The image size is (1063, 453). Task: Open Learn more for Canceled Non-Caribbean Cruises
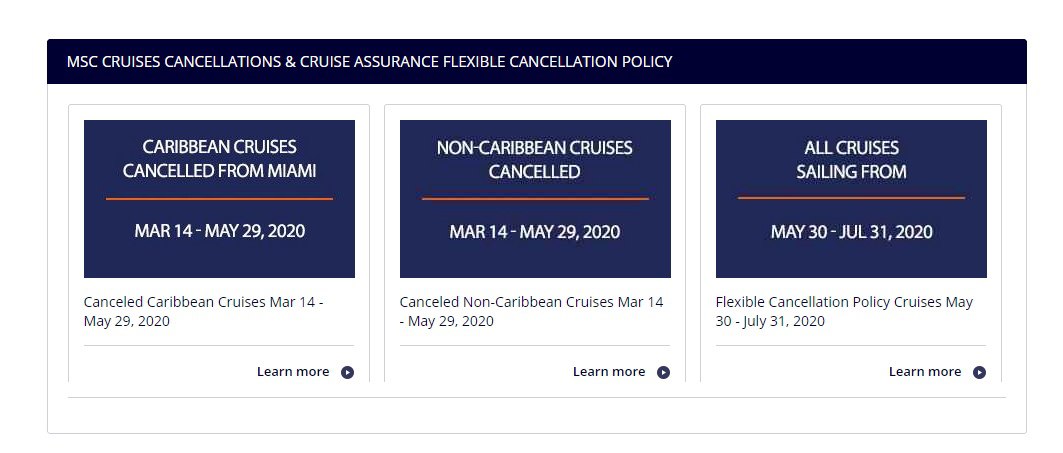coord(609,372)
